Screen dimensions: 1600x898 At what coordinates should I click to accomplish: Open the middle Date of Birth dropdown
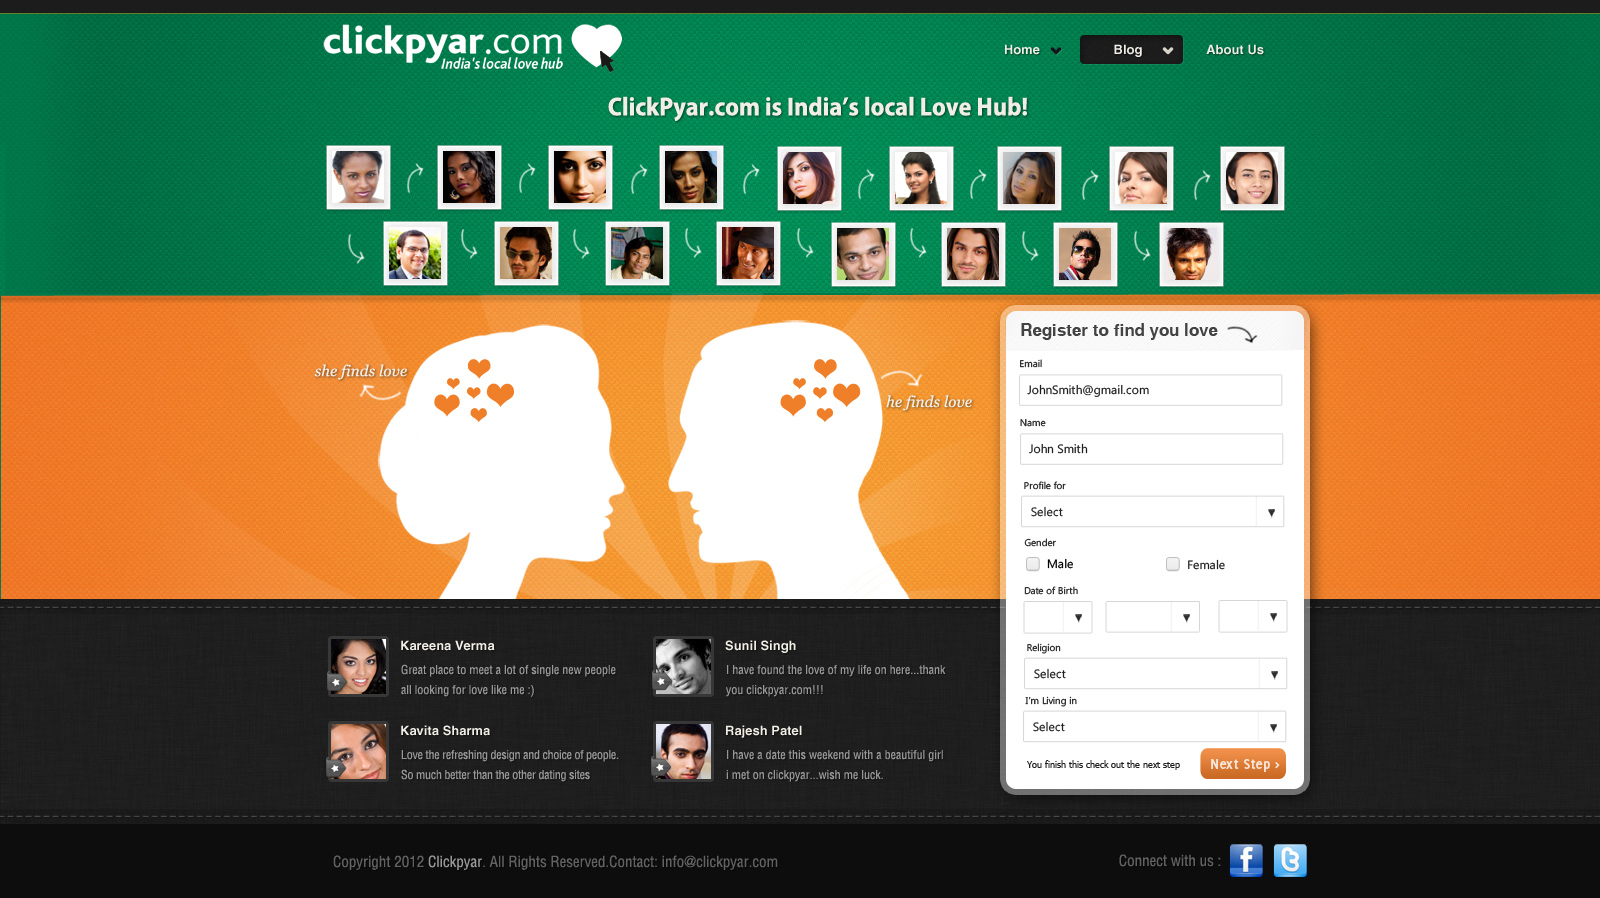click(x=1152, y=617)
